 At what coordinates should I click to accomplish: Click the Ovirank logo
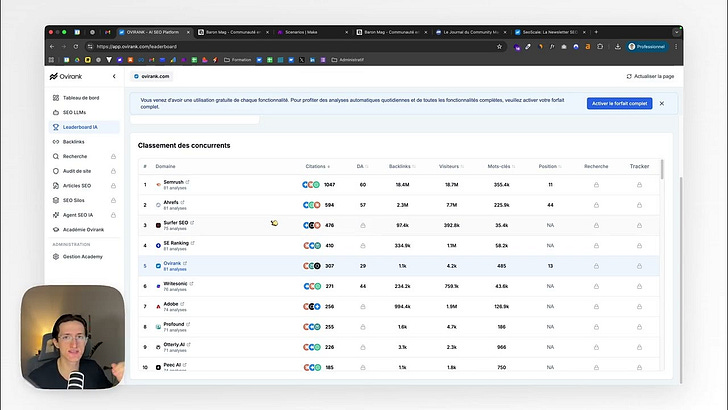tap(65, 76)
